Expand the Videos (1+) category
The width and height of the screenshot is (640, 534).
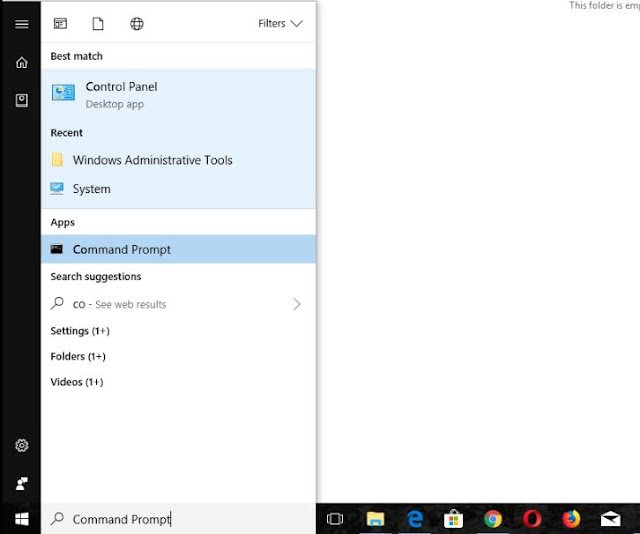[77, 382]
